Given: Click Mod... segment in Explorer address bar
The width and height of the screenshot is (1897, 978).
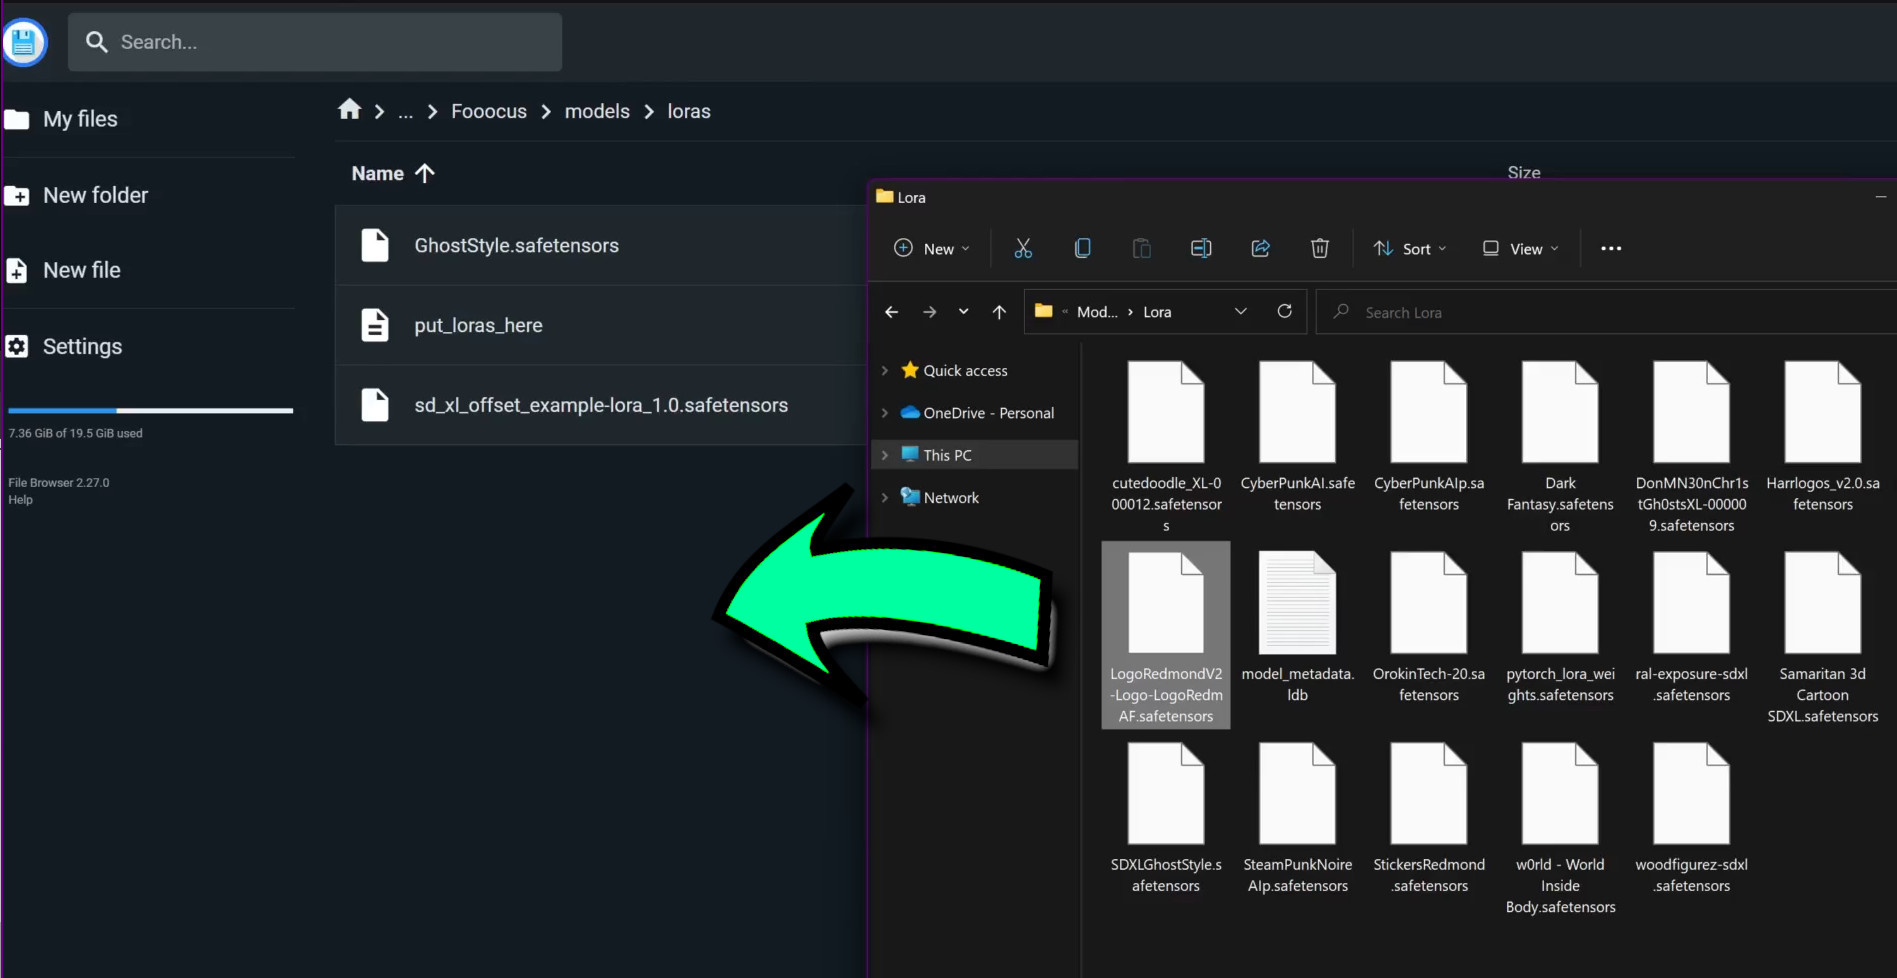Looking at the screenshot, I should click(x=1097, y=312).
